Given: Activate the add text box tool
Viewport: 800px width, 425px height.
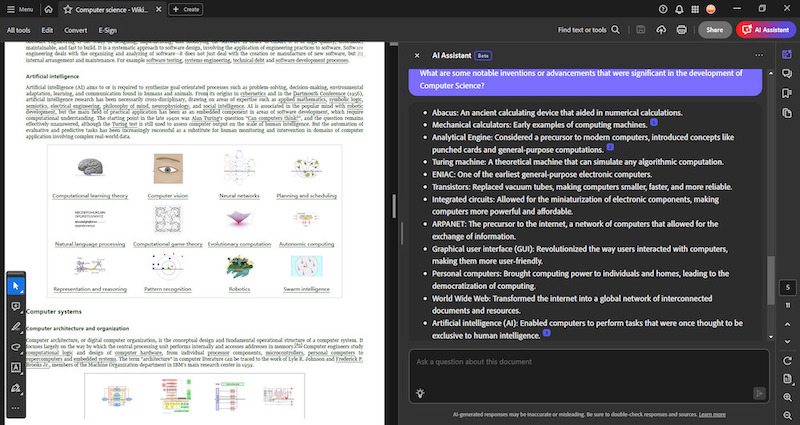Looking at the screenshot, I should [x=15, y=367].
